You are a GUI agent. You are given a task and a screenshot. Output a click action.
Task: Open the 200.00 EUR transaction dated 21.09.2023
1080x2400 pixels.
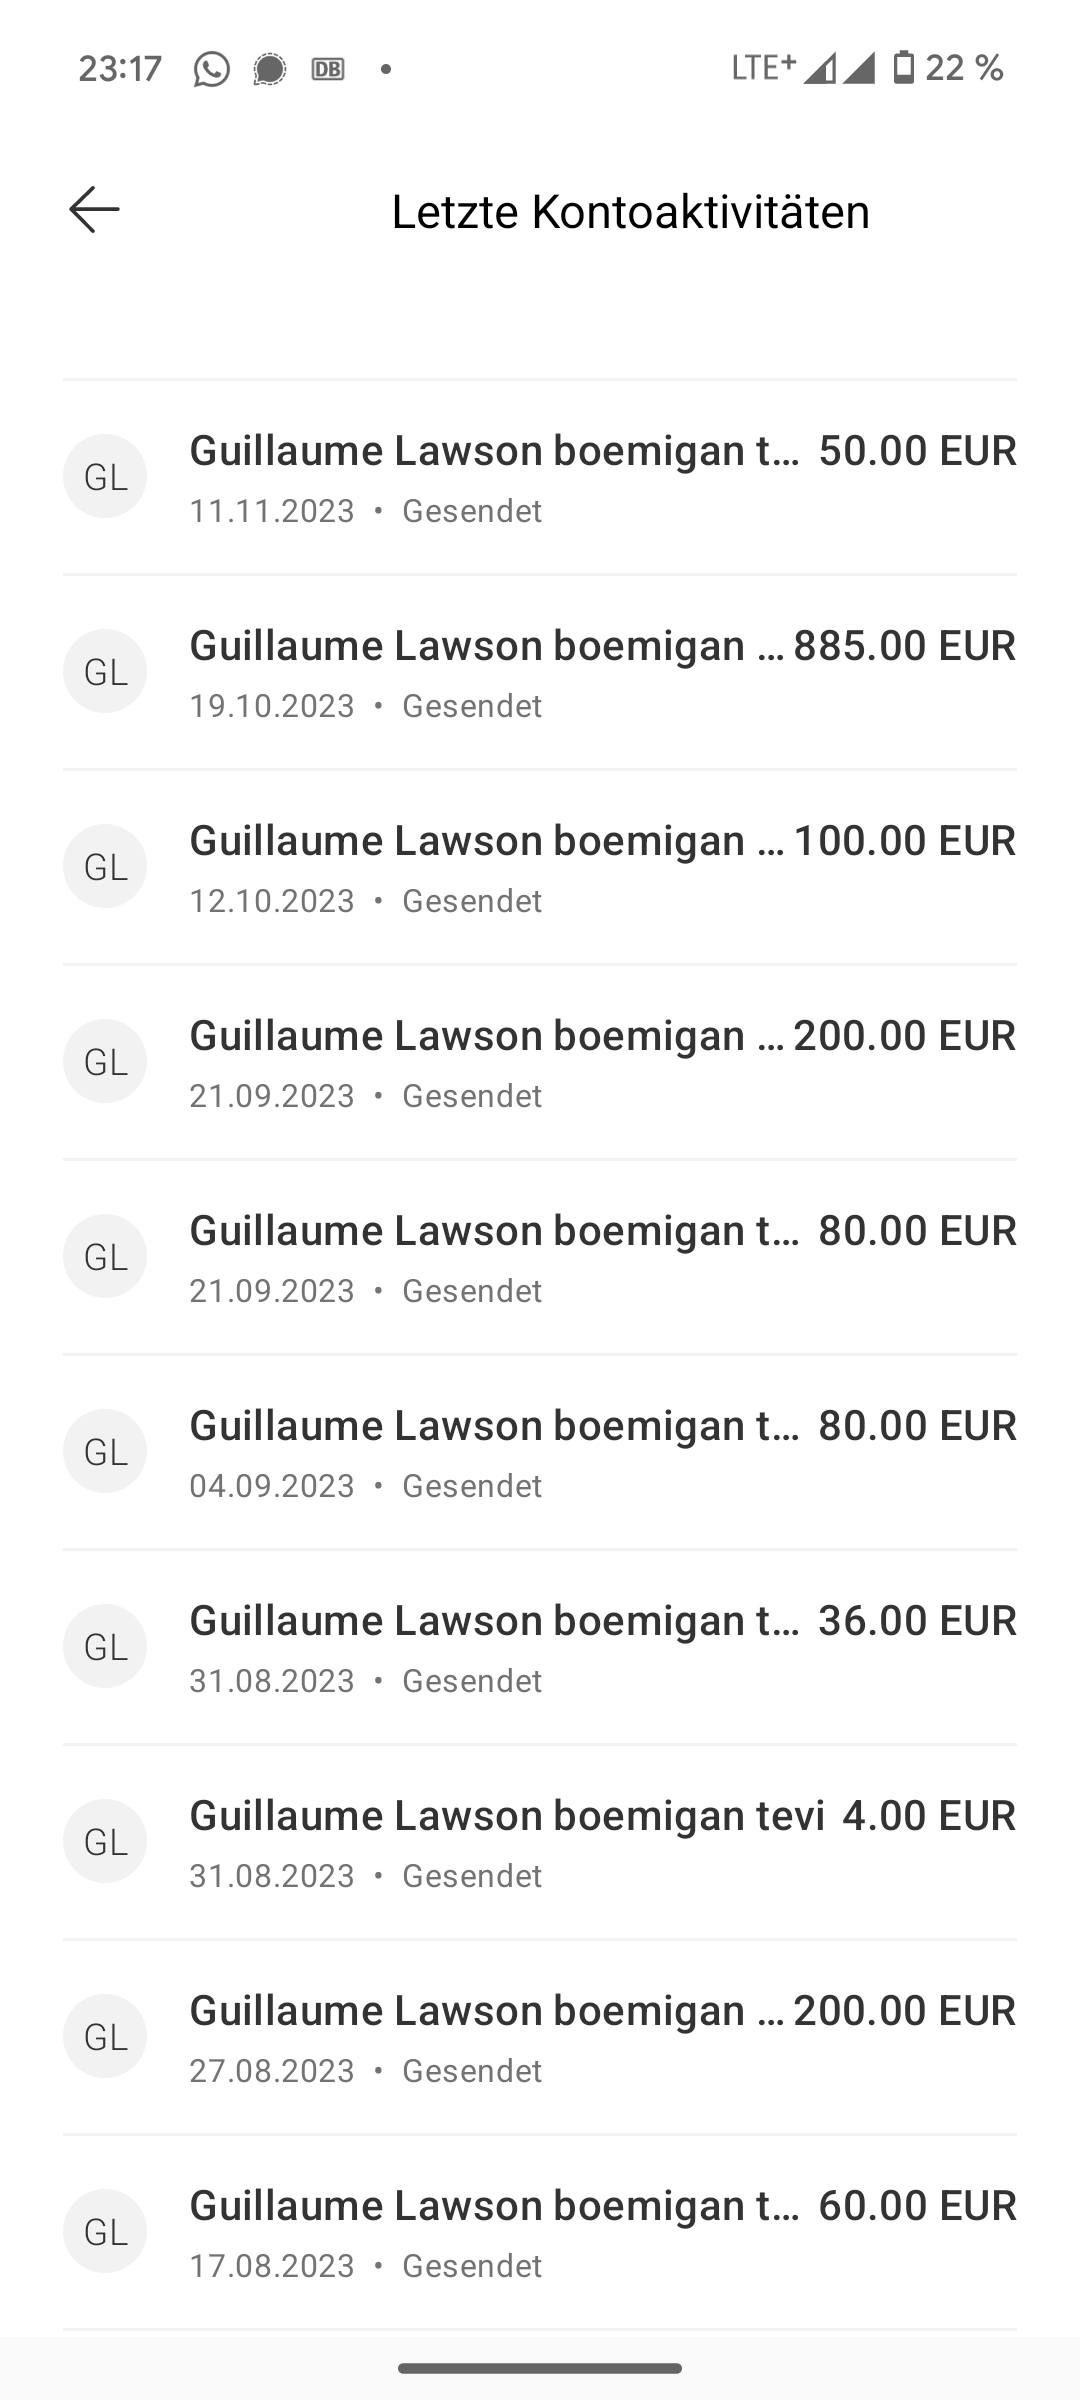[x=540, y=1062]
